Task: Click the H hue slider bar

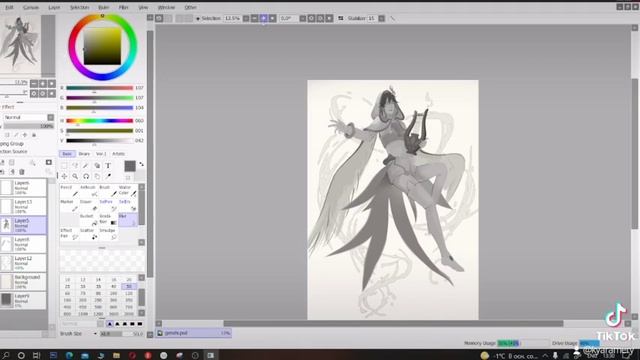Action: [100, 121]
